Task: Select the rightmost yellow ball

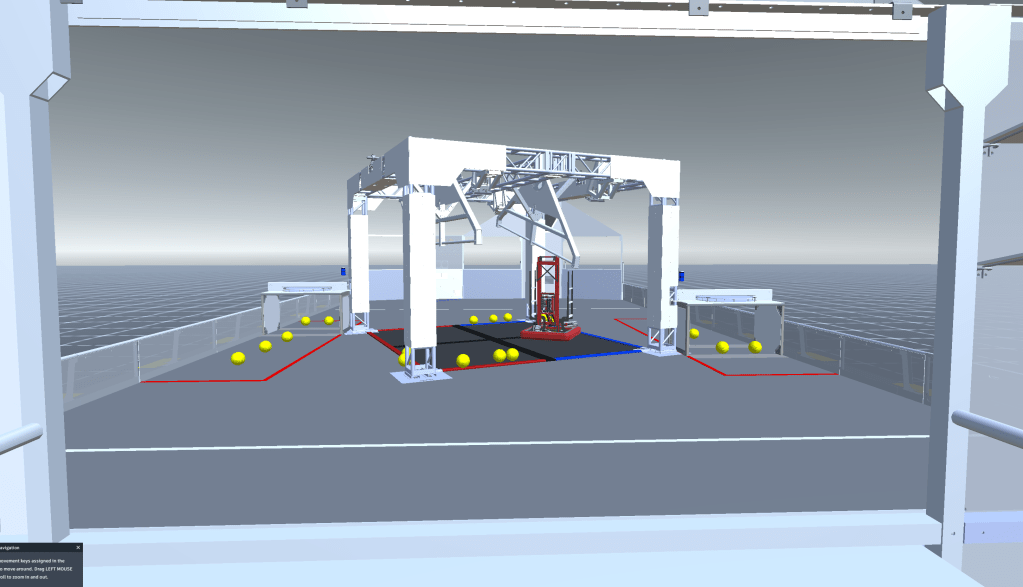Action: click(756, 347)
